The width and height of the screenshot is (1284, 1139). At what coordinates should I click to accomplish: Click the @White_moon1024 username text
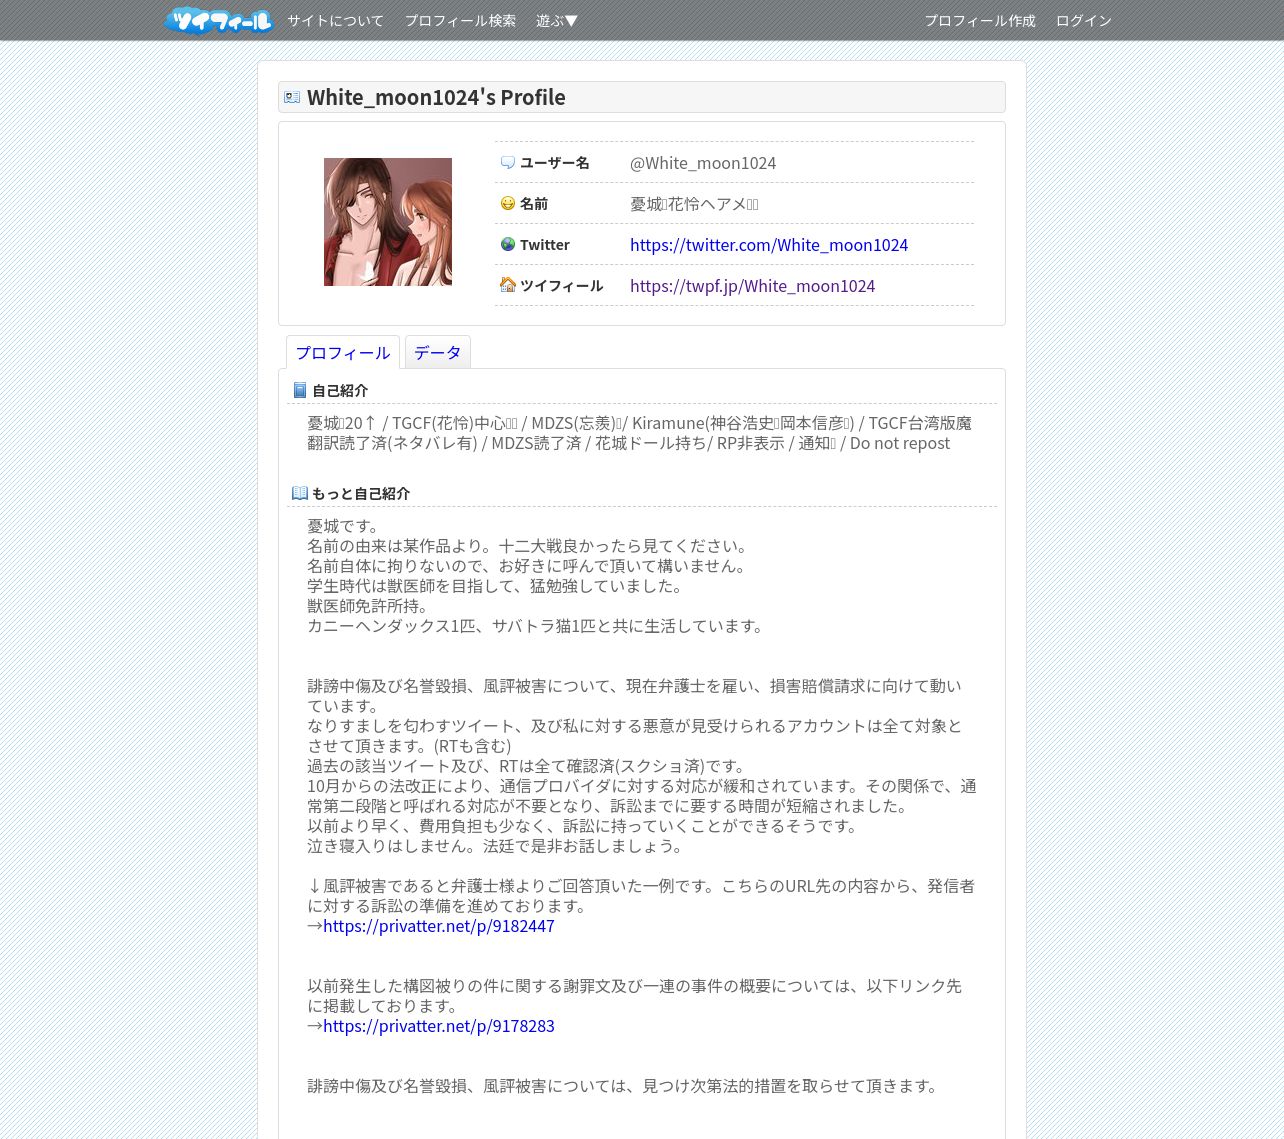coord(703,163)
